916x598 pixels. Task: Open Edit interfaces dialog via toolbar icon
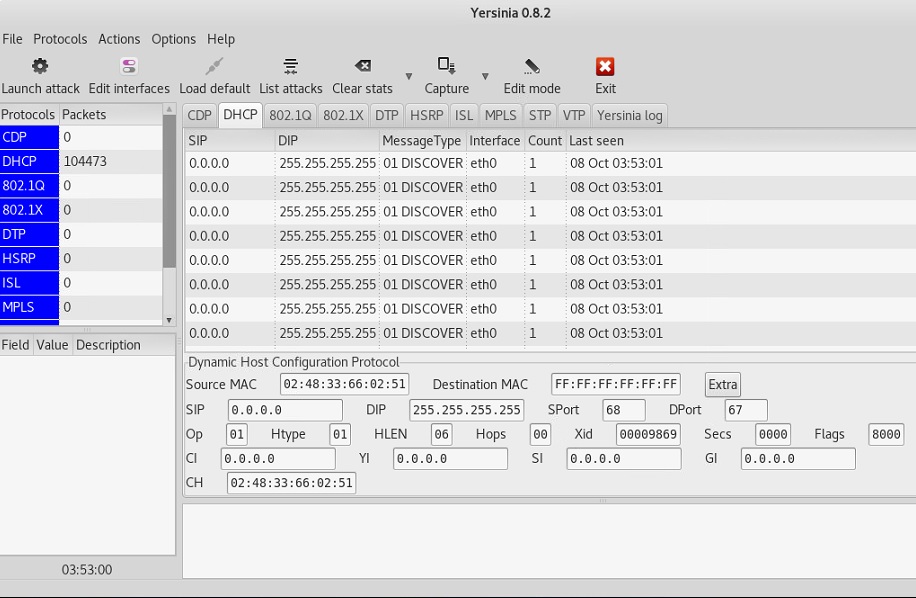coord(128,64)
